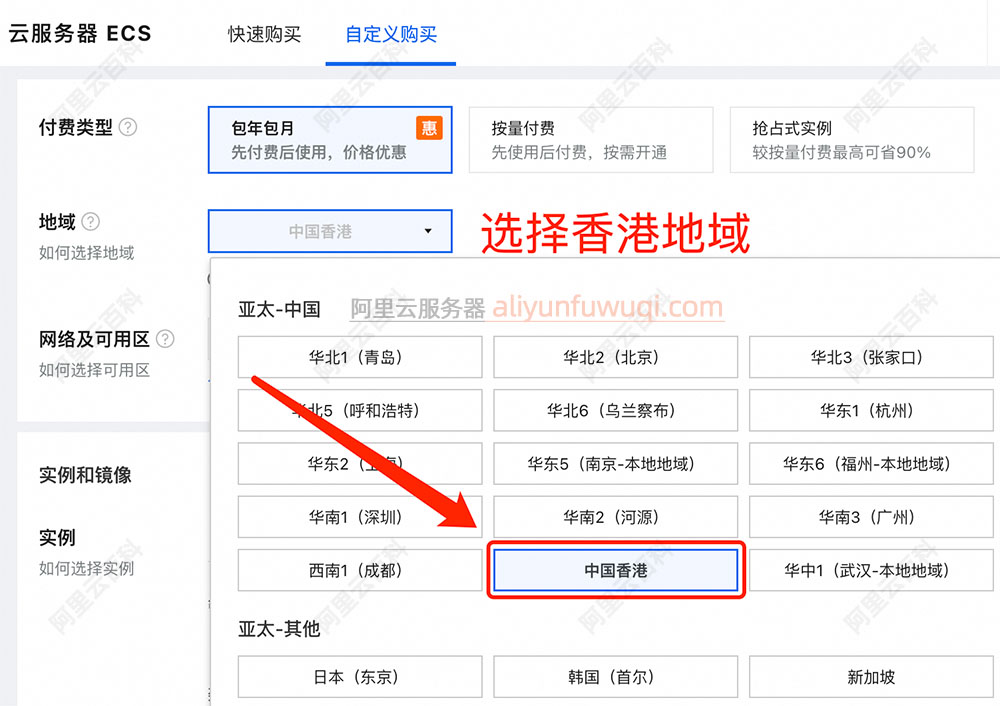The width and height of the screenshot is (1000, 706).
Task: Open the 如何选择地域 link
Action: click(87, 253)
